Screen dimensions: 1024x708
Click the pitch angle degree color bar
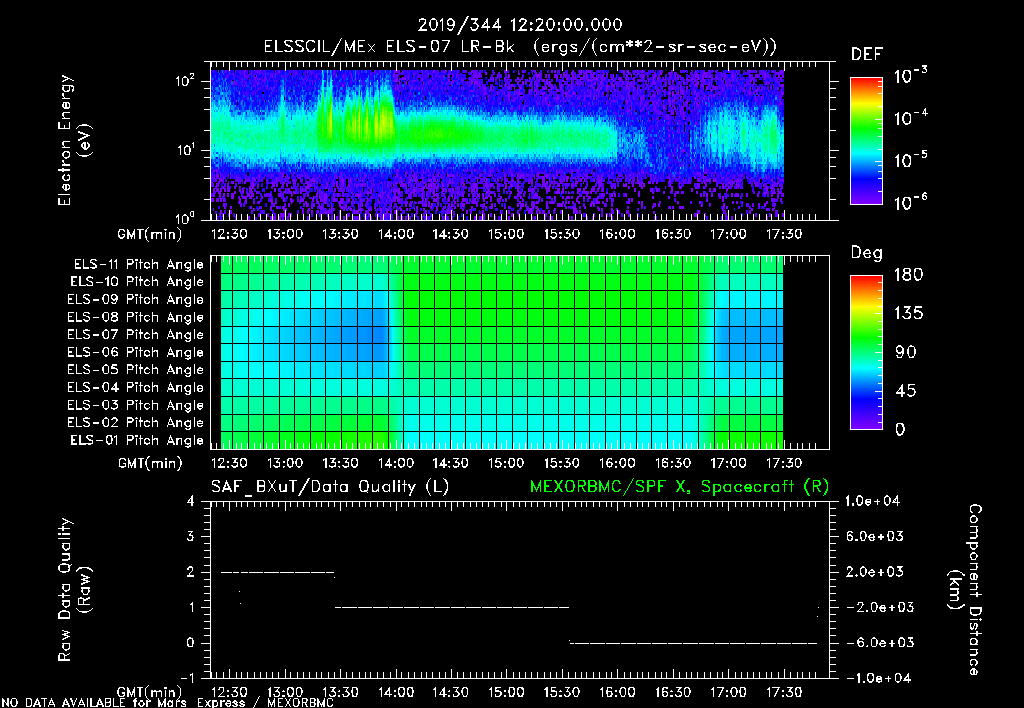(866, 353)
